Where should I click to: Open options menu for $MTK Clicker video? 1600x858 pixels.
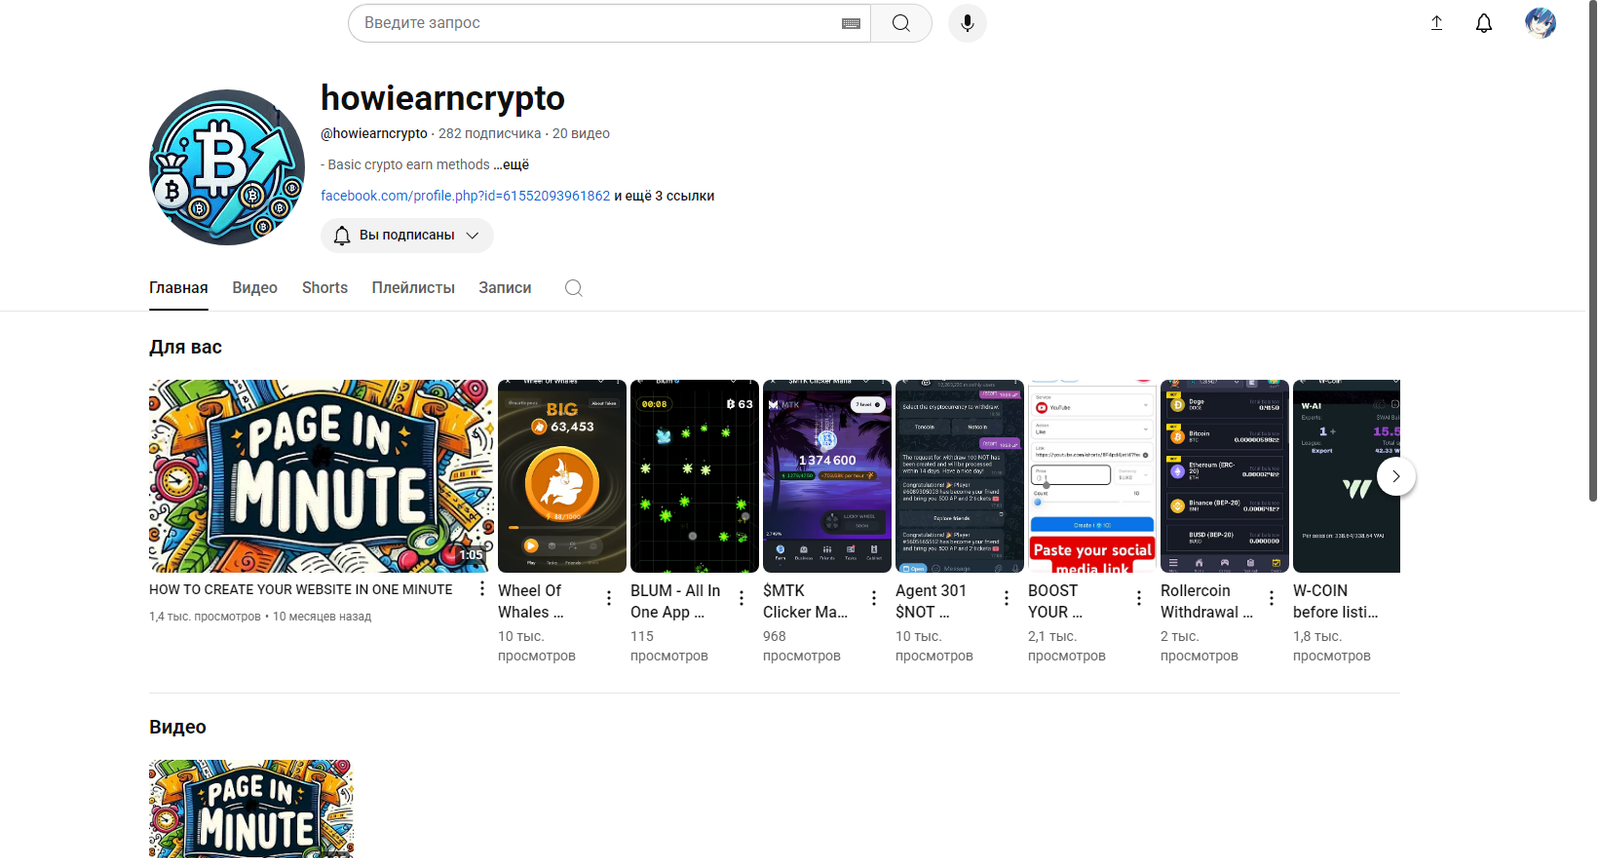coord(874,598)
